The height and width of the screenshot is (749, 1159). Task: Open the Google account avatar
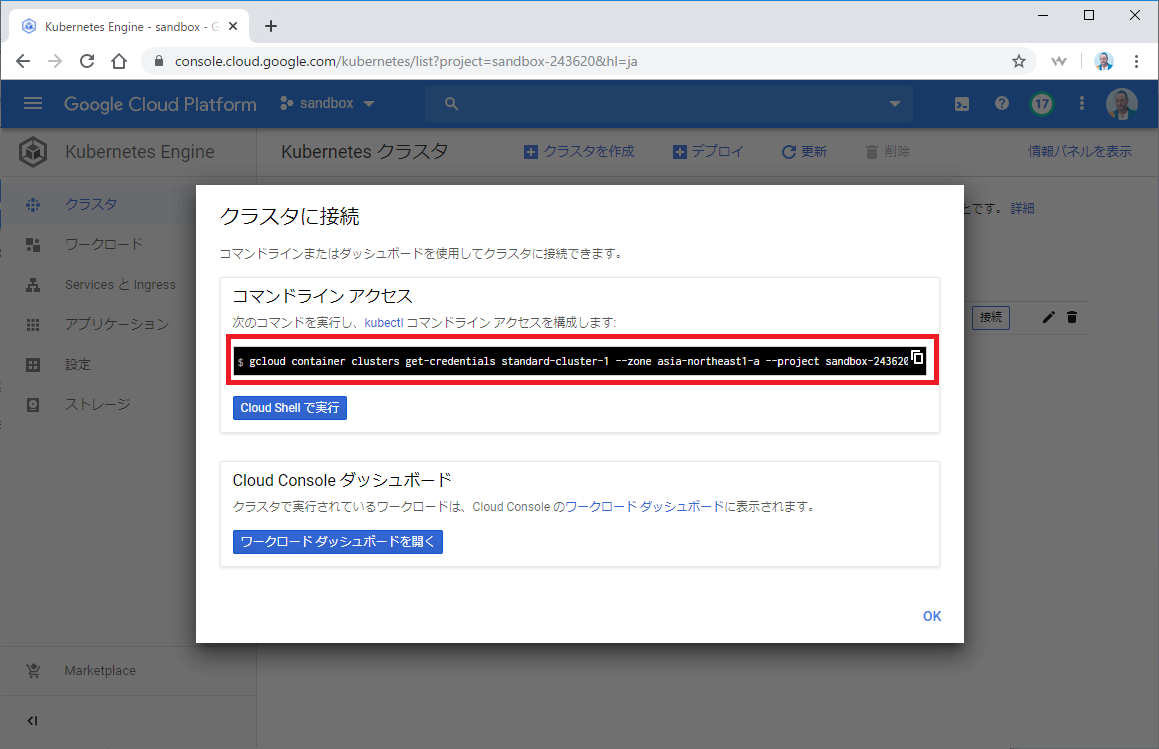pyautogui.click(x=1121, y=104)
